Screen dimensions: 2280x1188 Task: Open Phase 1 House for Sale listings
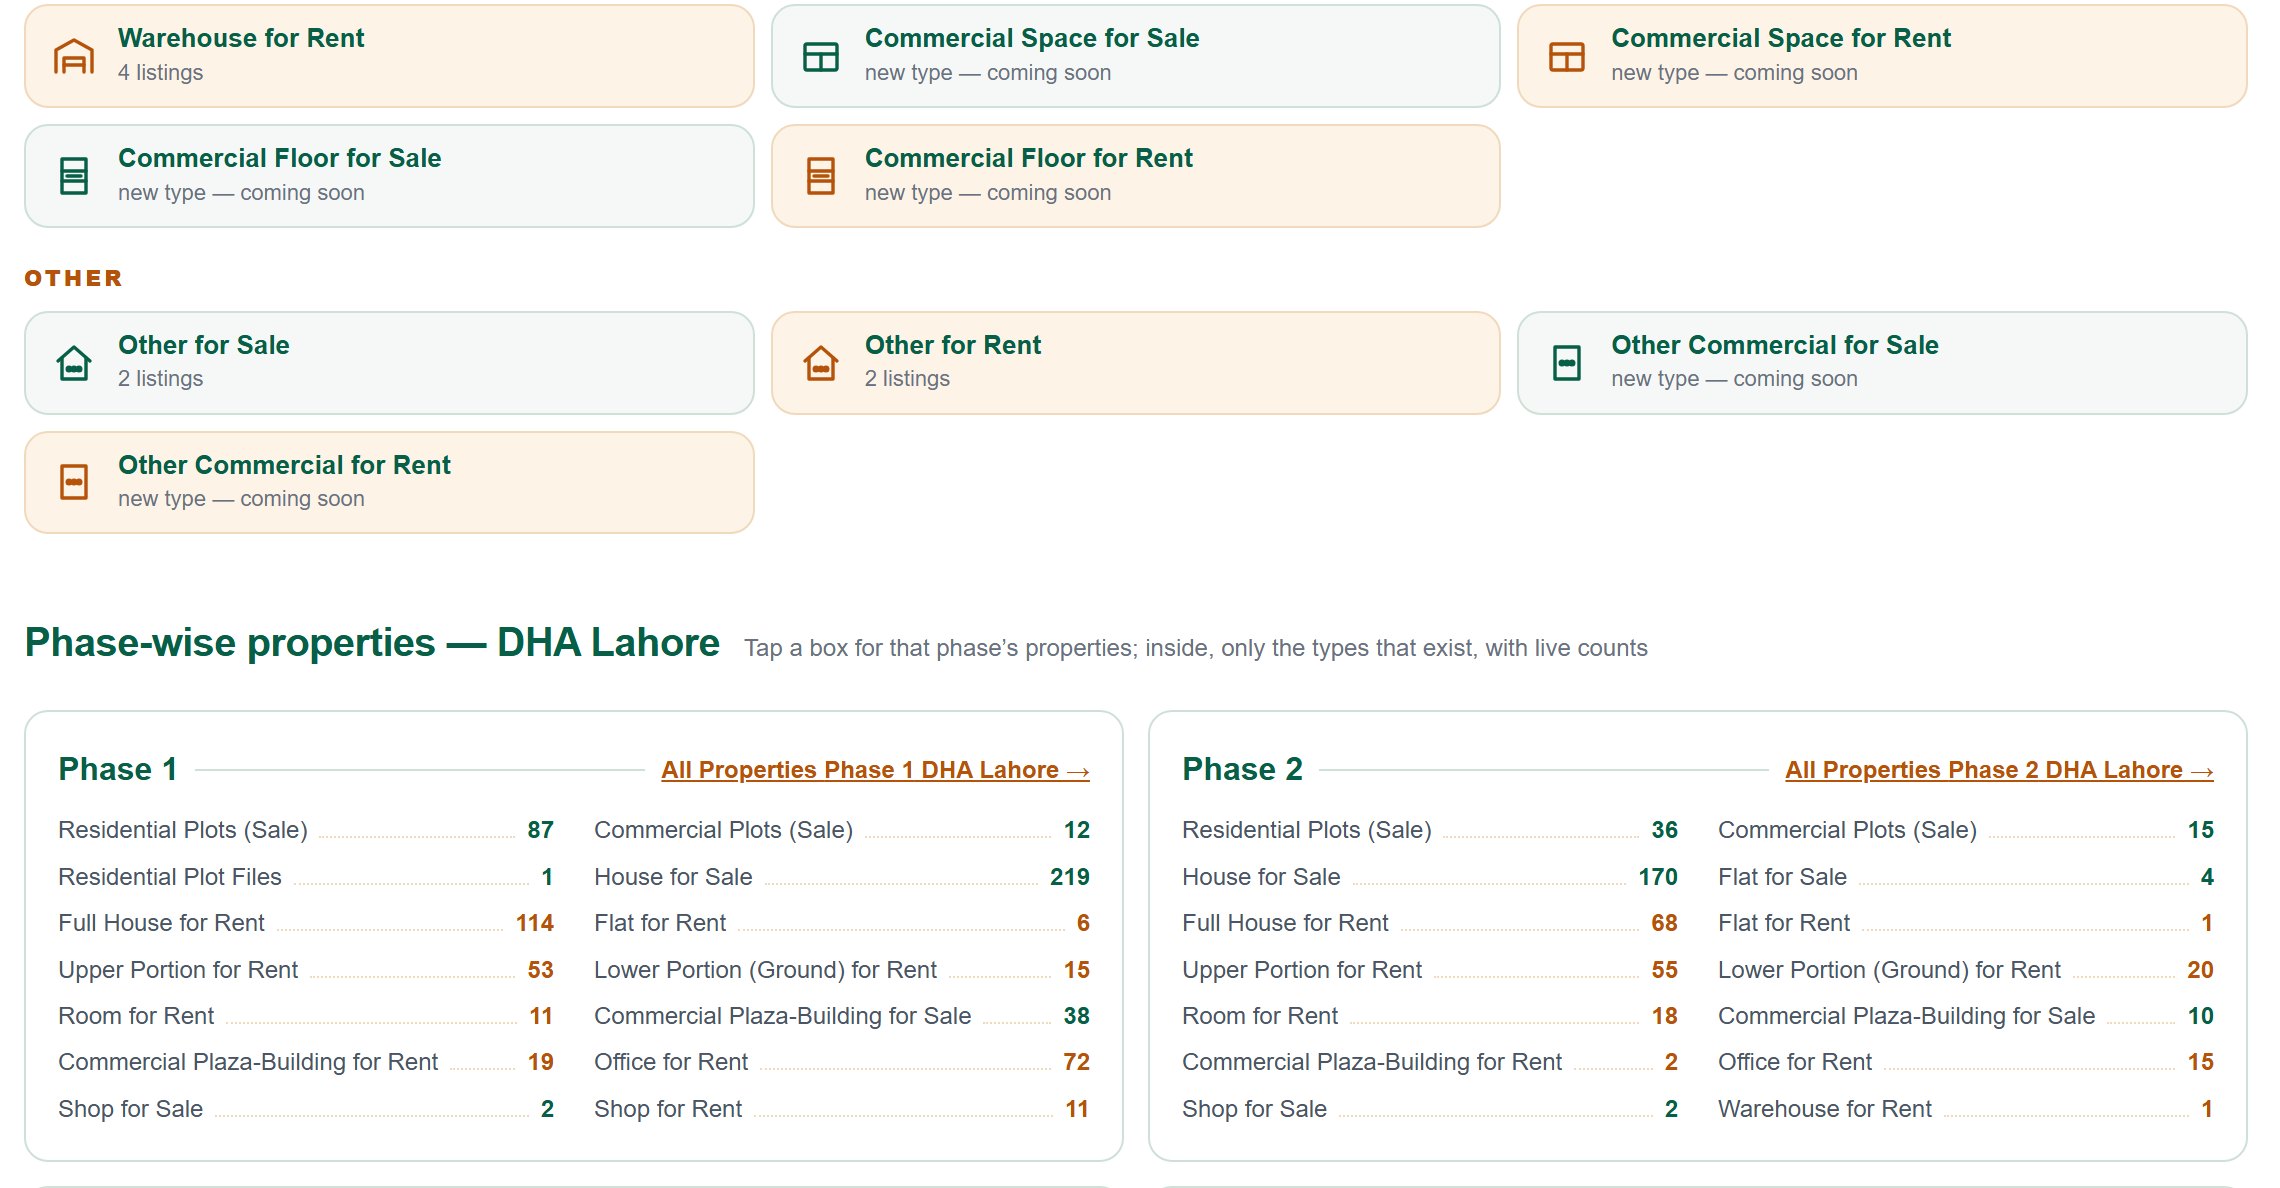842,877
